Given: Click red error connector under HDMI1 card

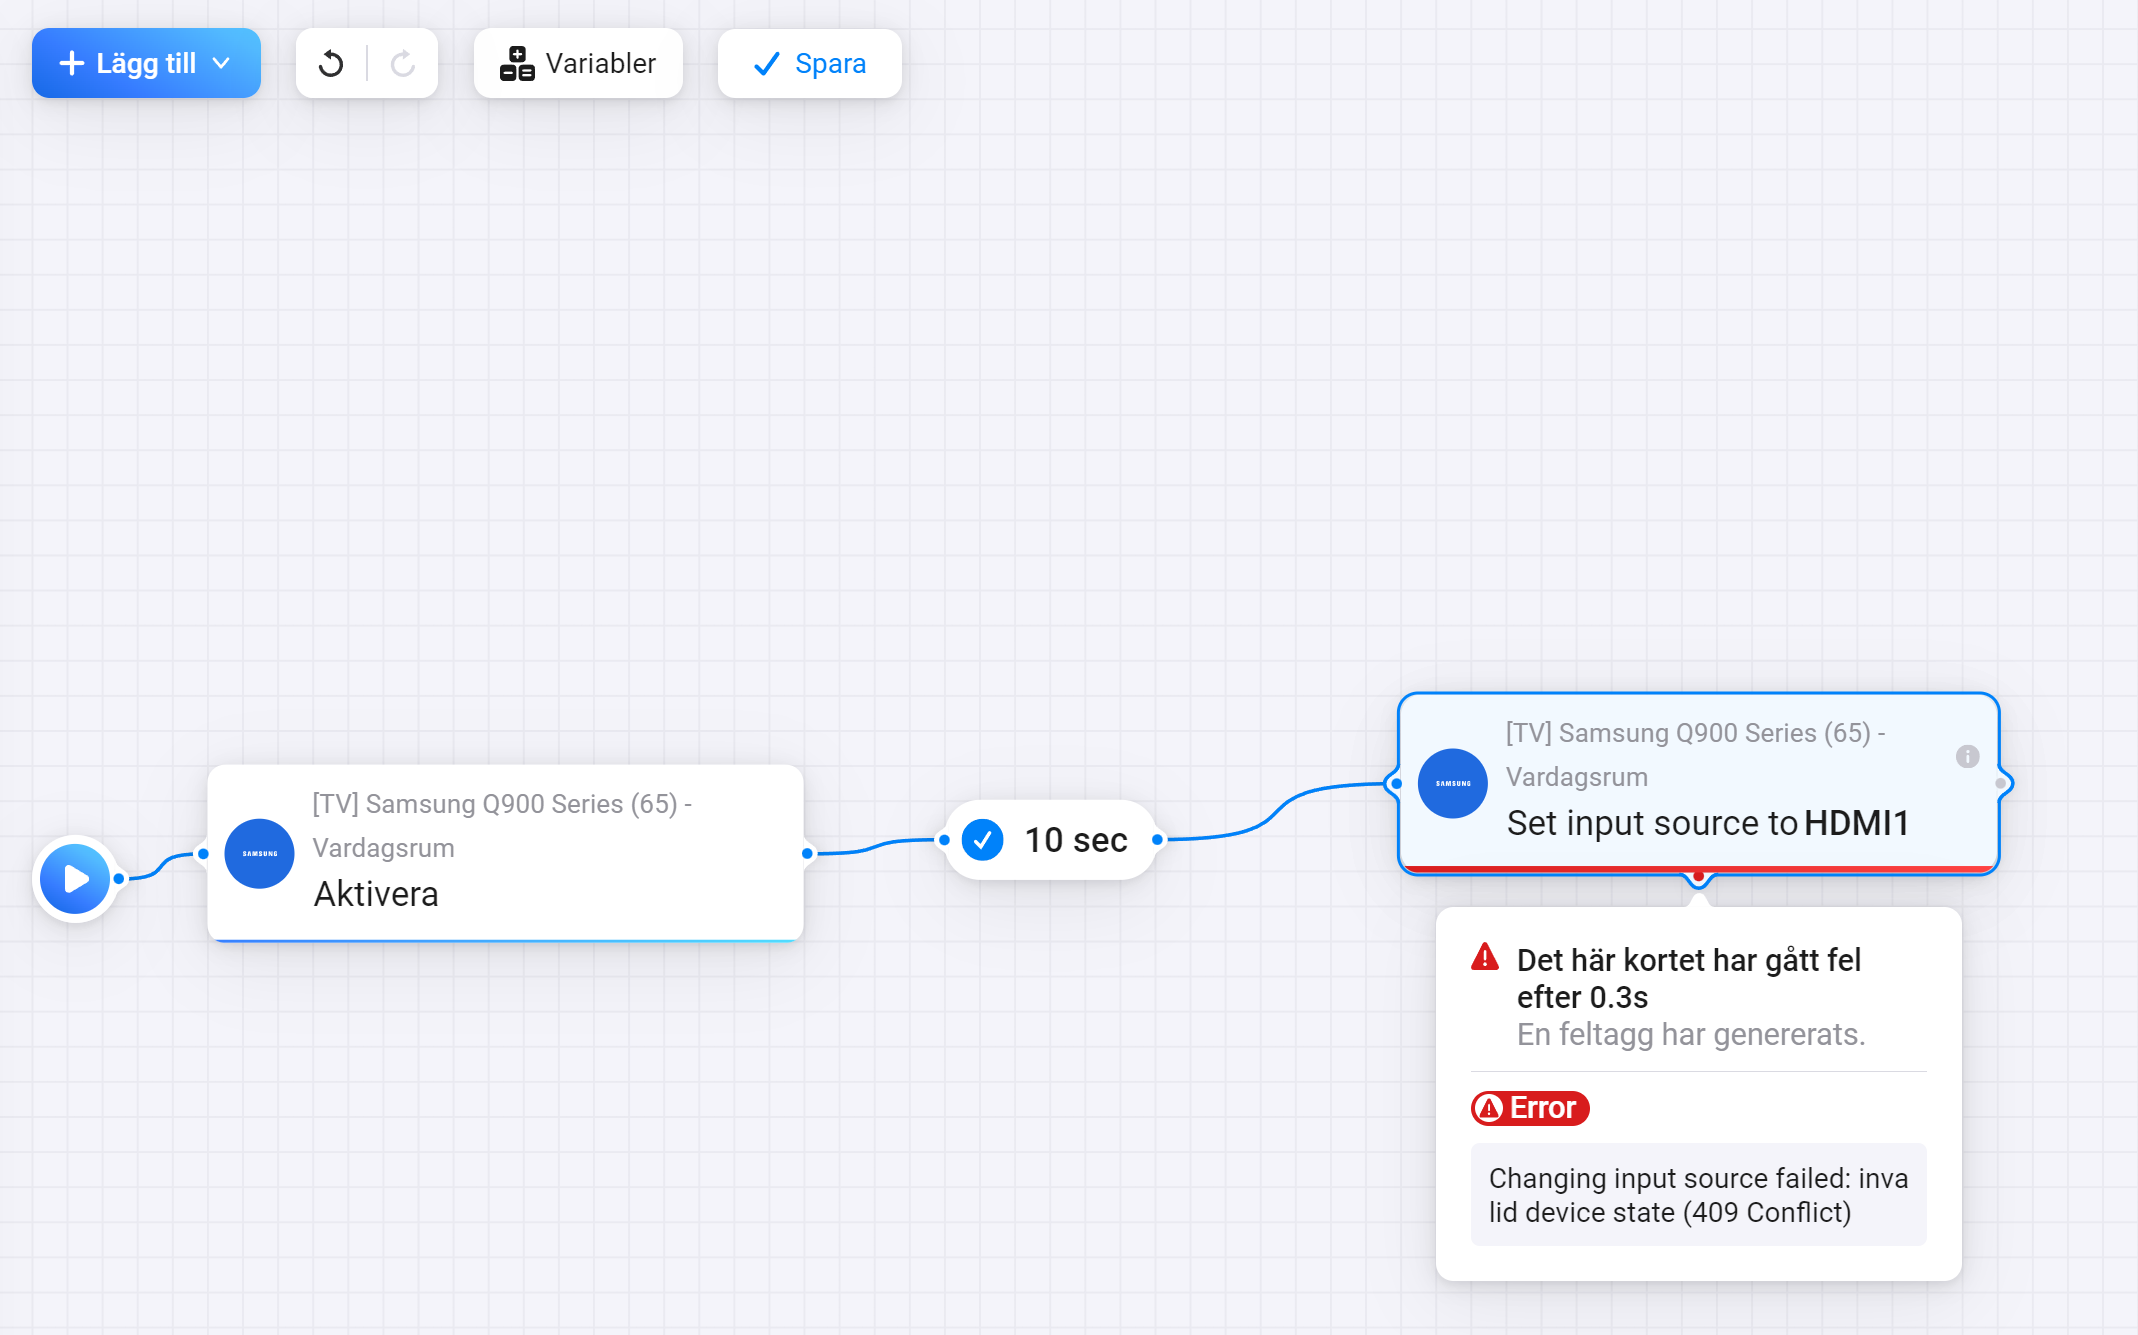Looking at the screenshot, I should point(1698,877).
